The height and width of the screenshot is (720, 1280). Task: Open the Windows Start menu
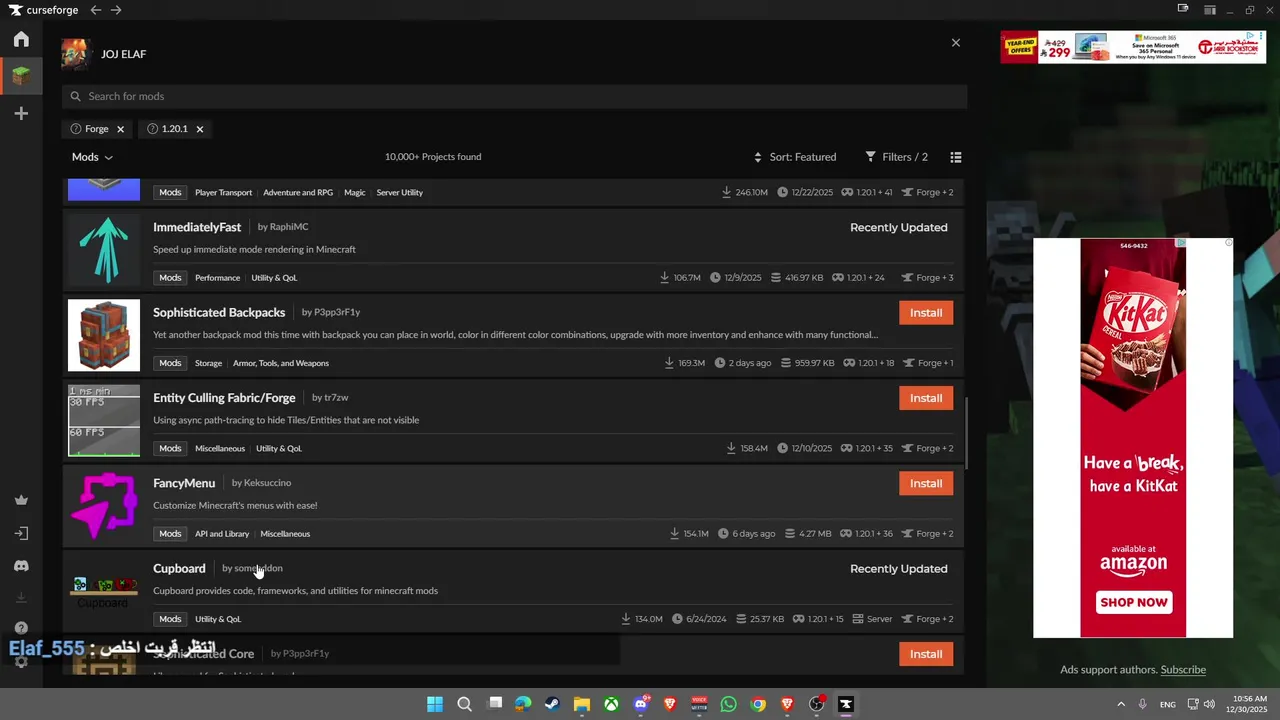click(x=435, y=704)
